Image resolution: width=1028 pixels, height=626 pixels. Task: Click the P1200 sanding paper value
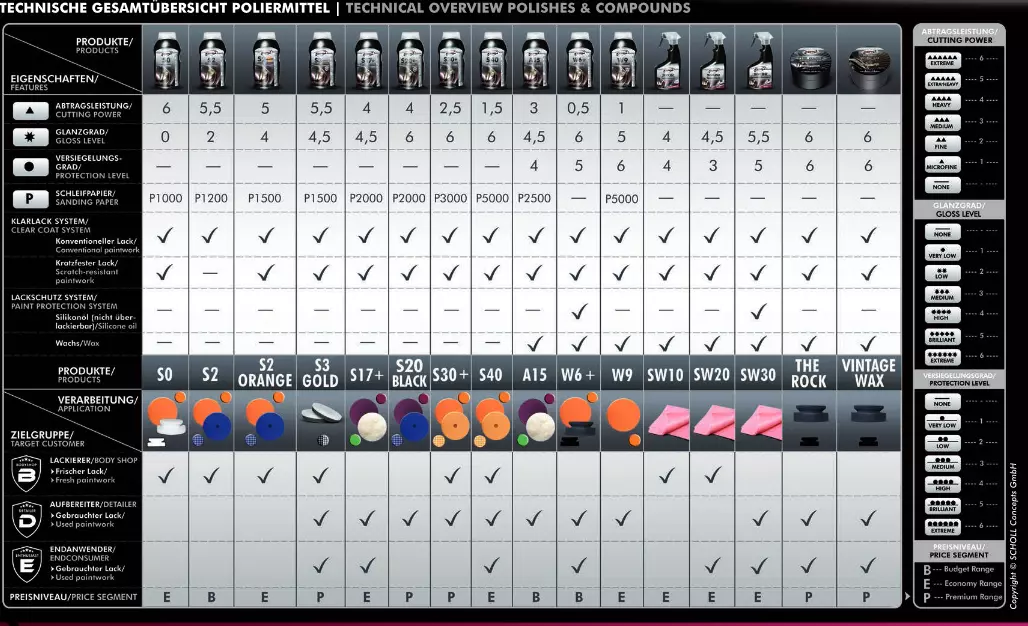[210, 198]
